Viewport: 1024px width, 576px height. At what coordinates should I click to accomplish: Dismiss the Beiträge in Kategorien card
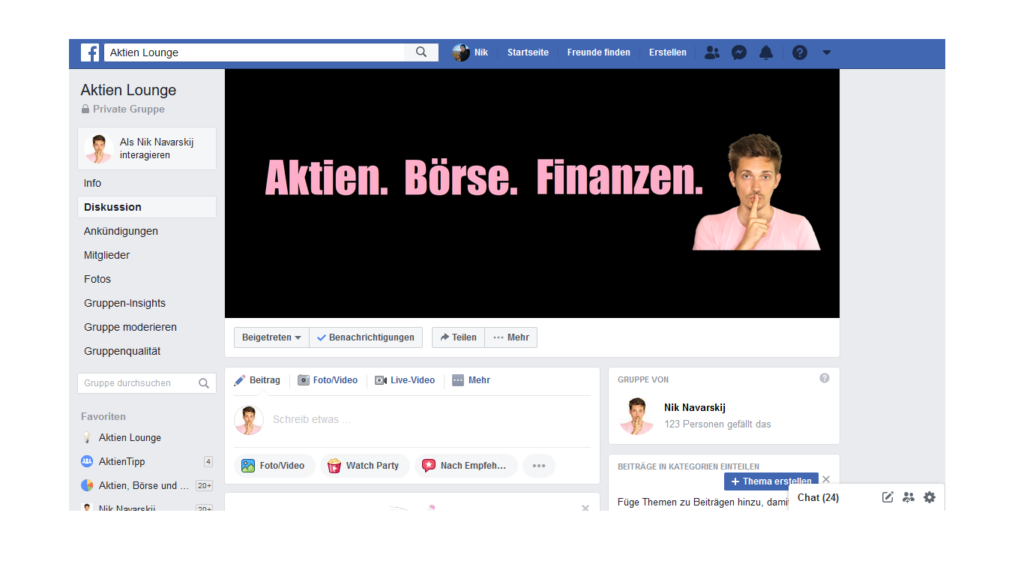826,479
